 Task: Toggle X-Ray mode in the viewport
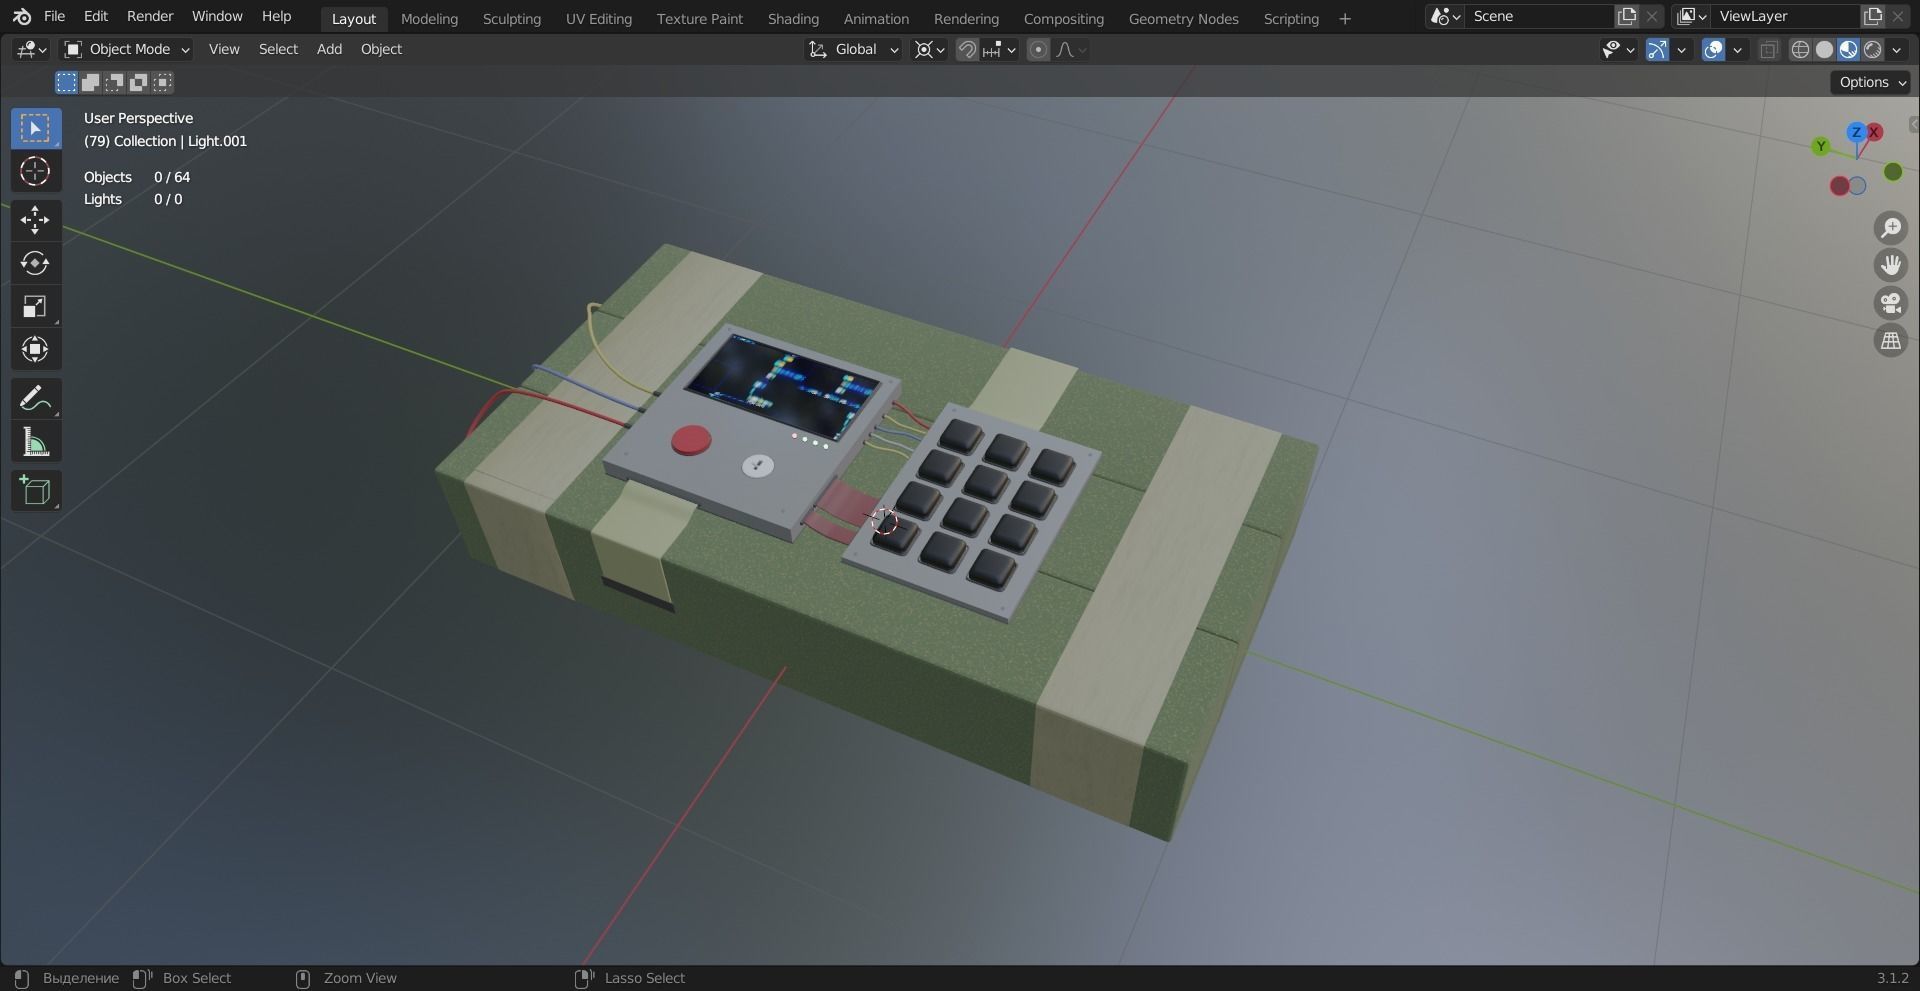click(x=1768, y=49)
